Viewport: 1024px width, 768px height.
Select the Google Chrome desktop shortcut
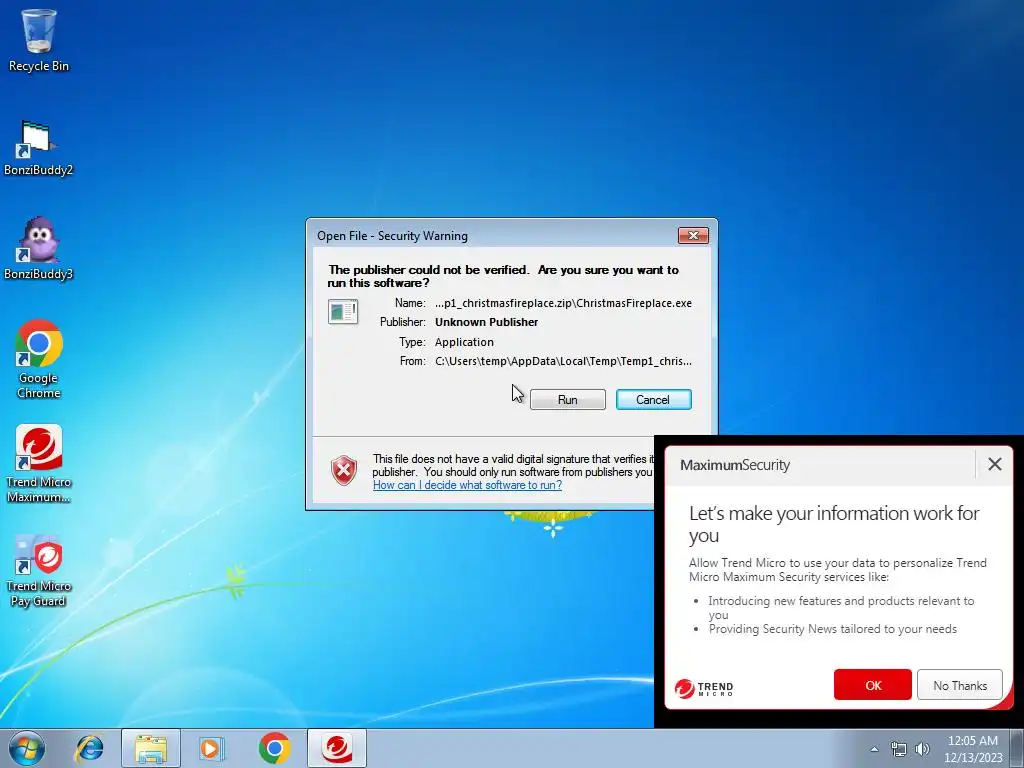pos(39,359)
